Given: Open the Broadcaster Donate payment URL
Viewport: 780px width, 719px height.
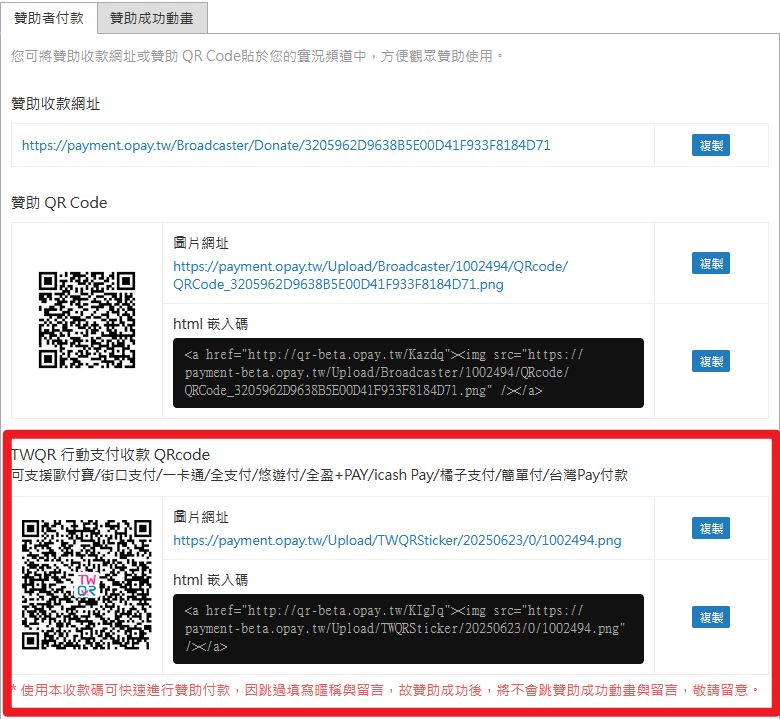Looking at the screenshot, I should [286, 145].
